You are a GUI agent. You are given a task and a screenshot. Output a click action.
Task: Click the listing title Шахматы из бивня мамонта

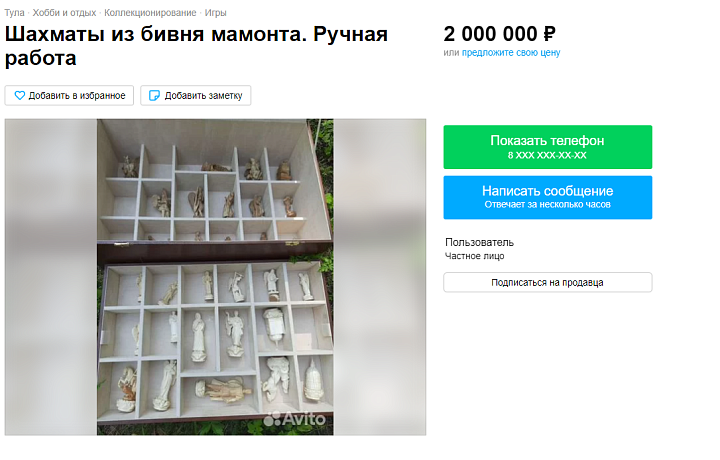pos(197,46)
